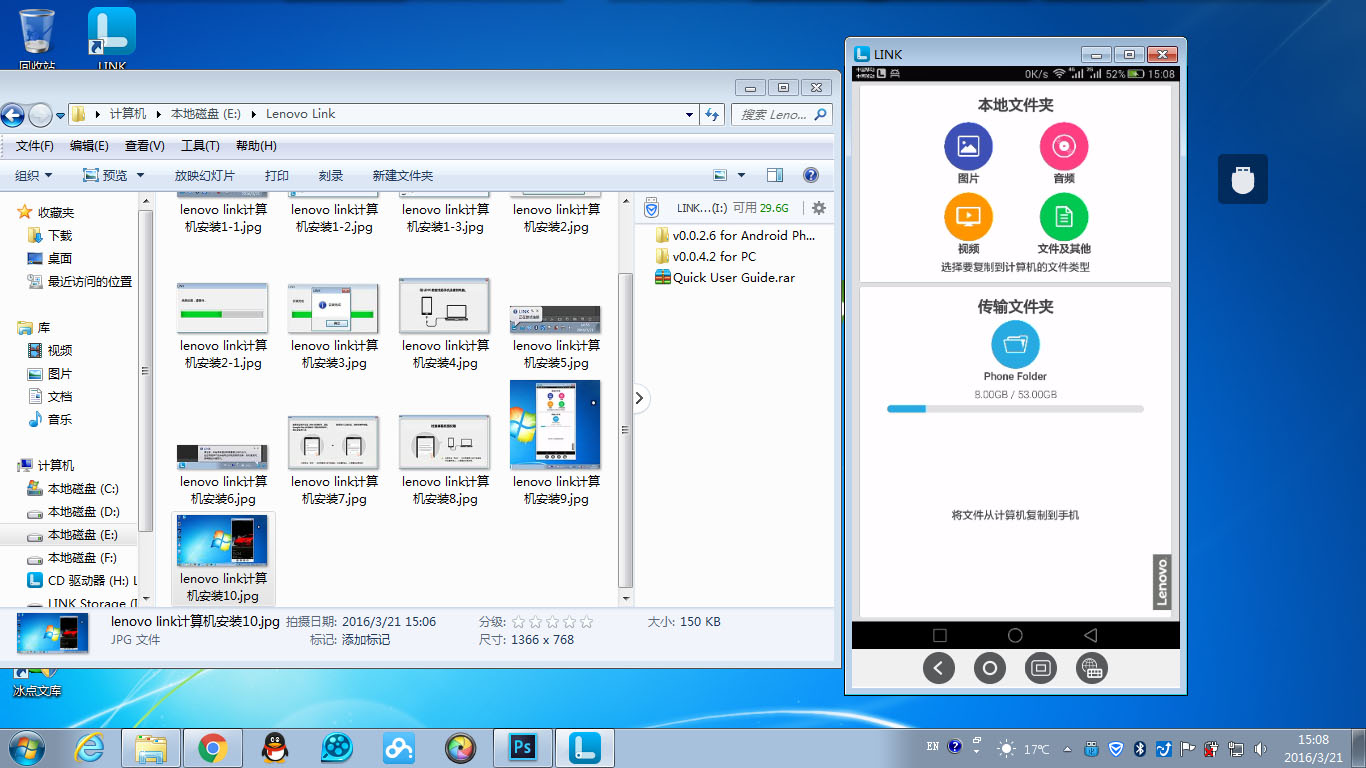Tap the globe icon on the phone navigation bar

tap(1091, 668)
